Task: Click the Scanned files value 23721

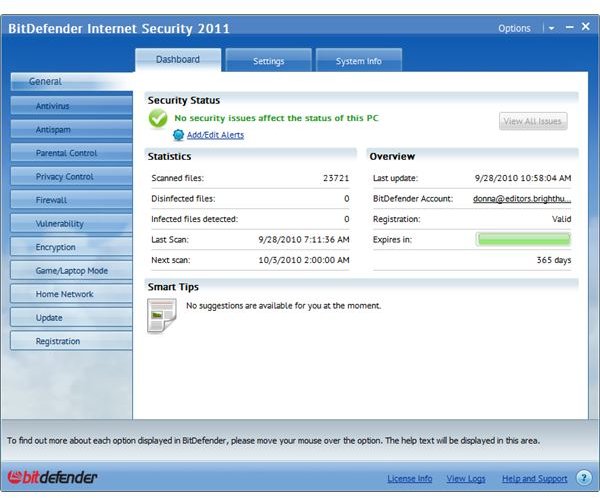Action: click(336, 178)
